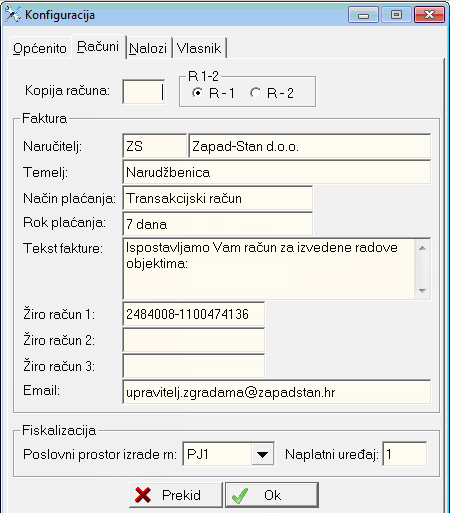450x513 pixels.
Task: Expand the Poslovni prostor dropdown arrow
Action: tap(262, 454)
